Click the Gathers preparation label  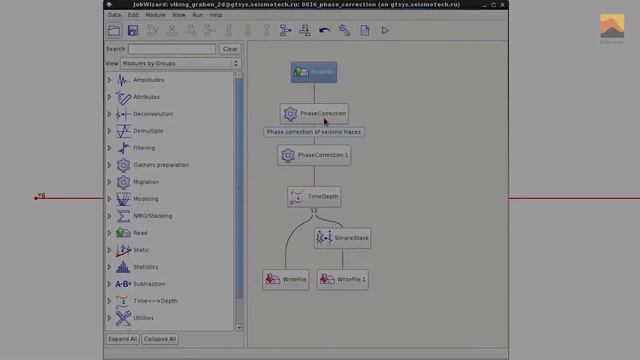click(x=161, y=165)
